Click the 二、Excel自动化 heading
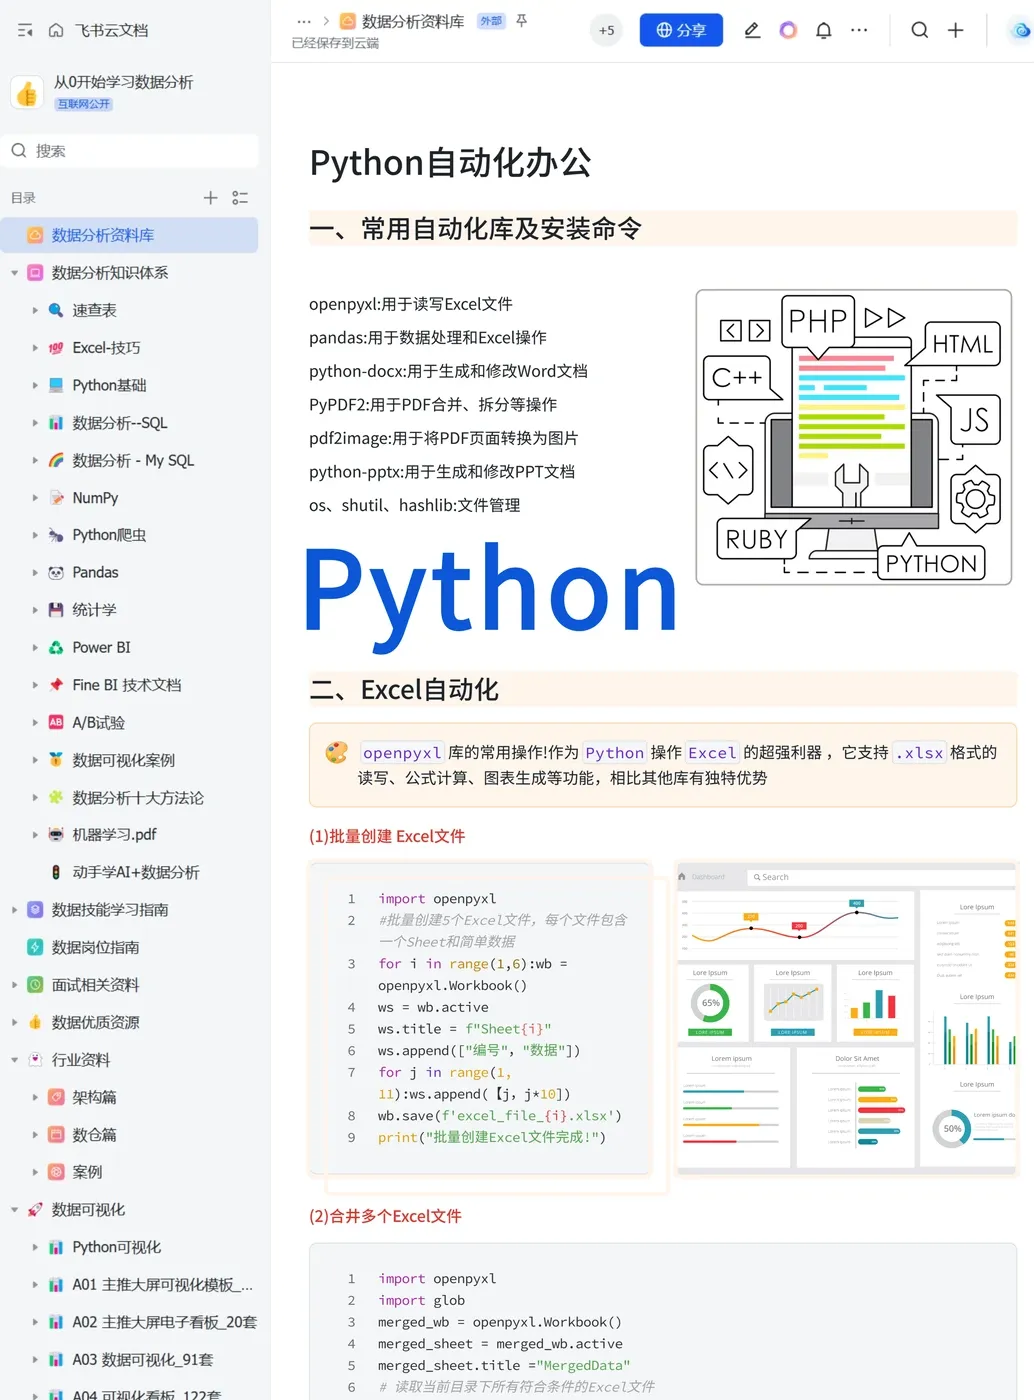 [x=404, y=689]
